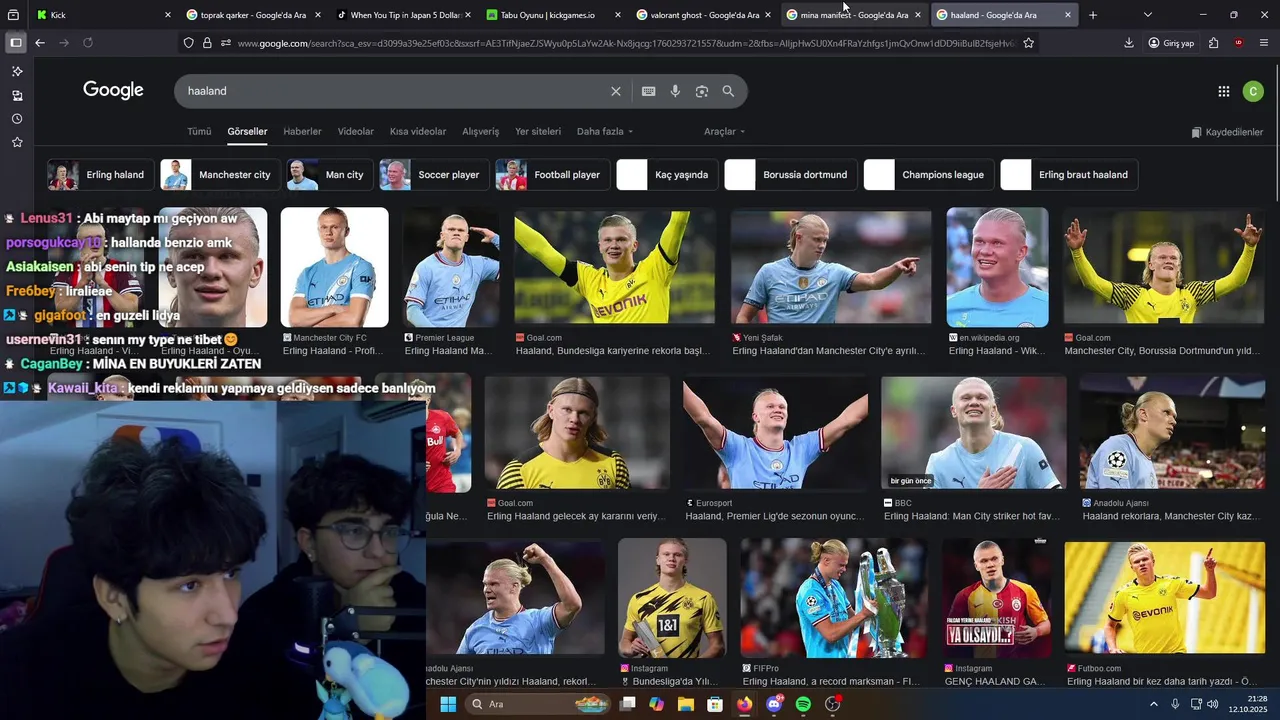
Task: Search by image with the Google Lens icon
Action: coord(702,91)
